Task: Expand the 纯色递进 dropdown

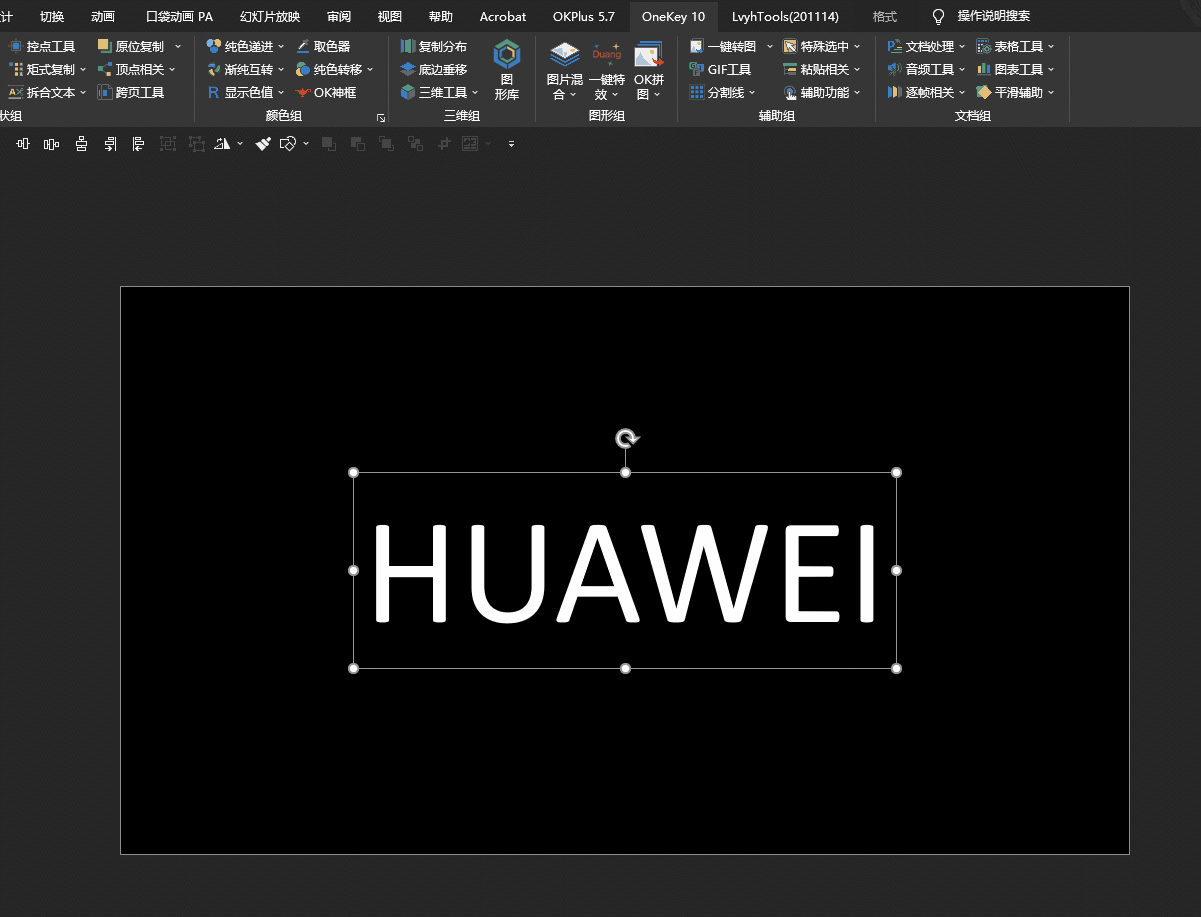Action: (281, 46)
